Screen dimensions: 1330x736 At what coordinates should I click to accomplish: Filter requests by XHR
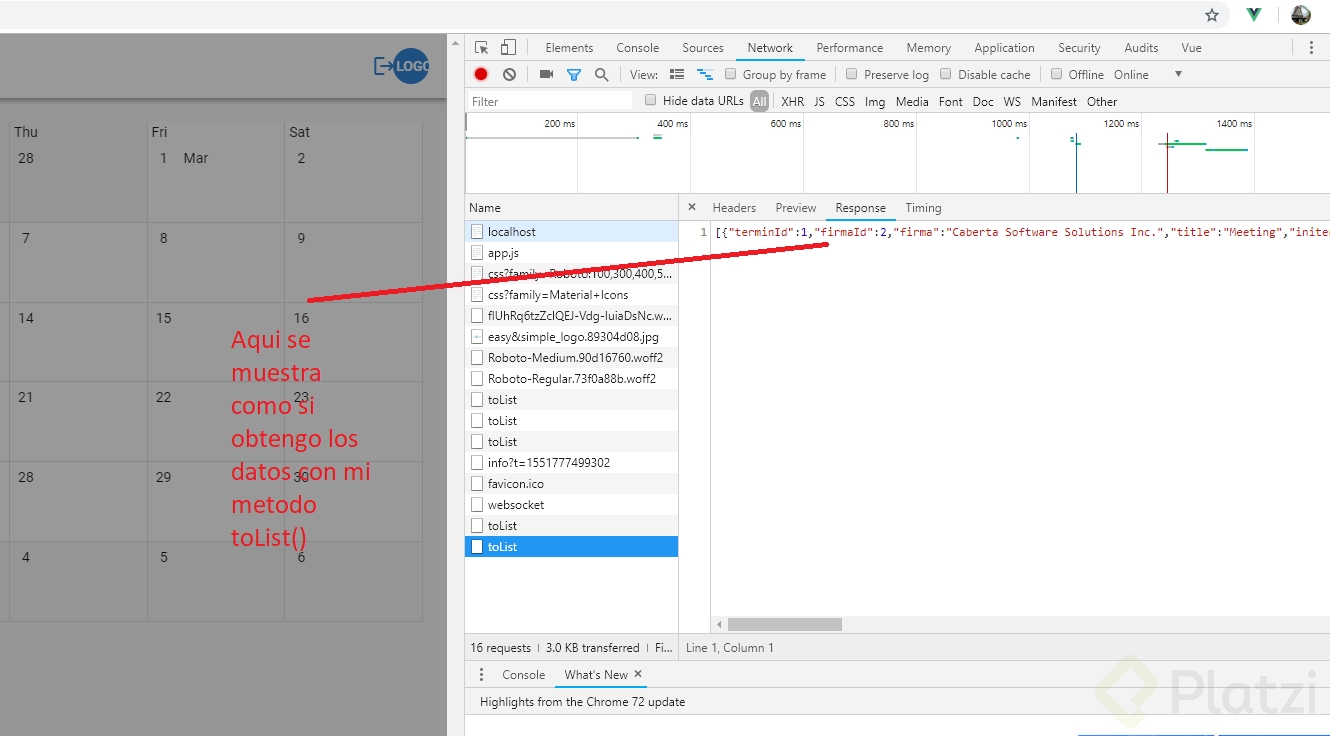[793, 101]
